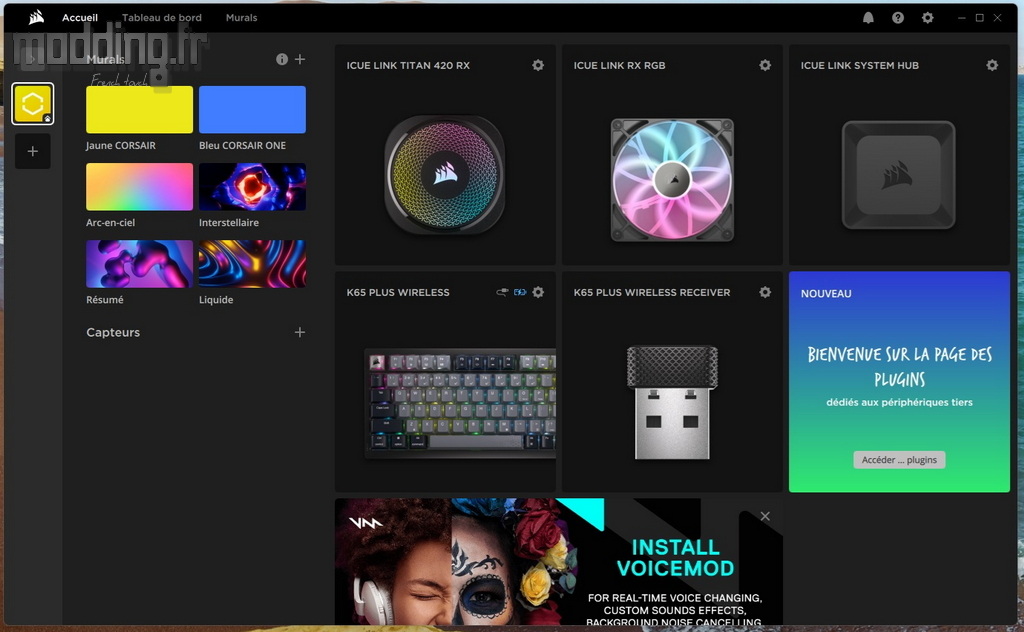Image resolution: width=1024 pixels, height=632 pixels.
Task: Open settings gear for K65 PLUS WIRELESS keyboard
Action: pos(537,292)
